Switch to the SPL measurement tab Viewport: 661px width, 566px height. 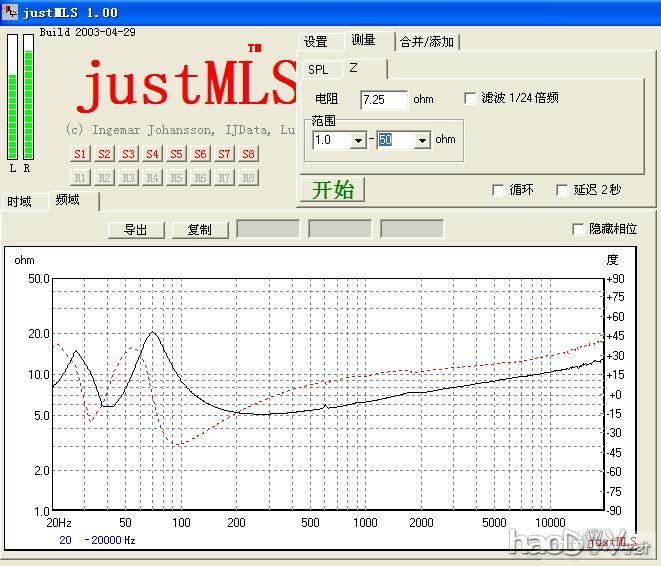pos(318,69)
